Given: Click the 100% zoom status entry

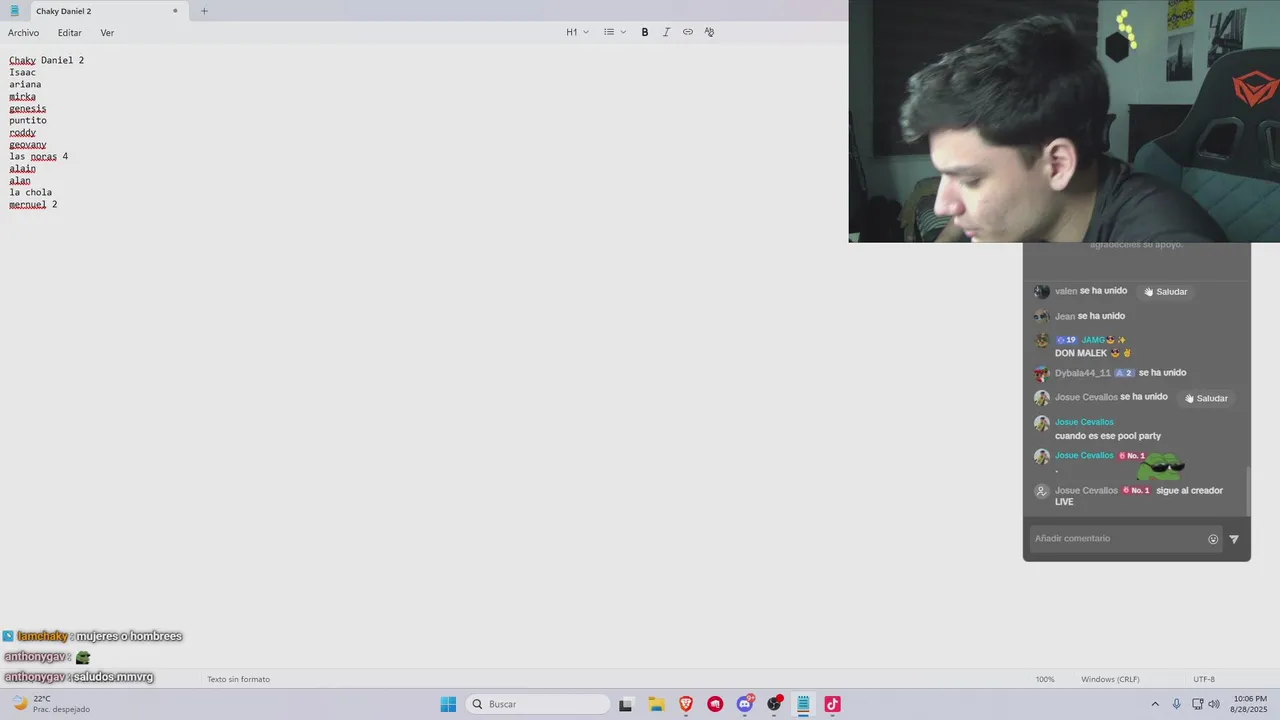Looking at the screenshot, I should (x=1045, y=679).
